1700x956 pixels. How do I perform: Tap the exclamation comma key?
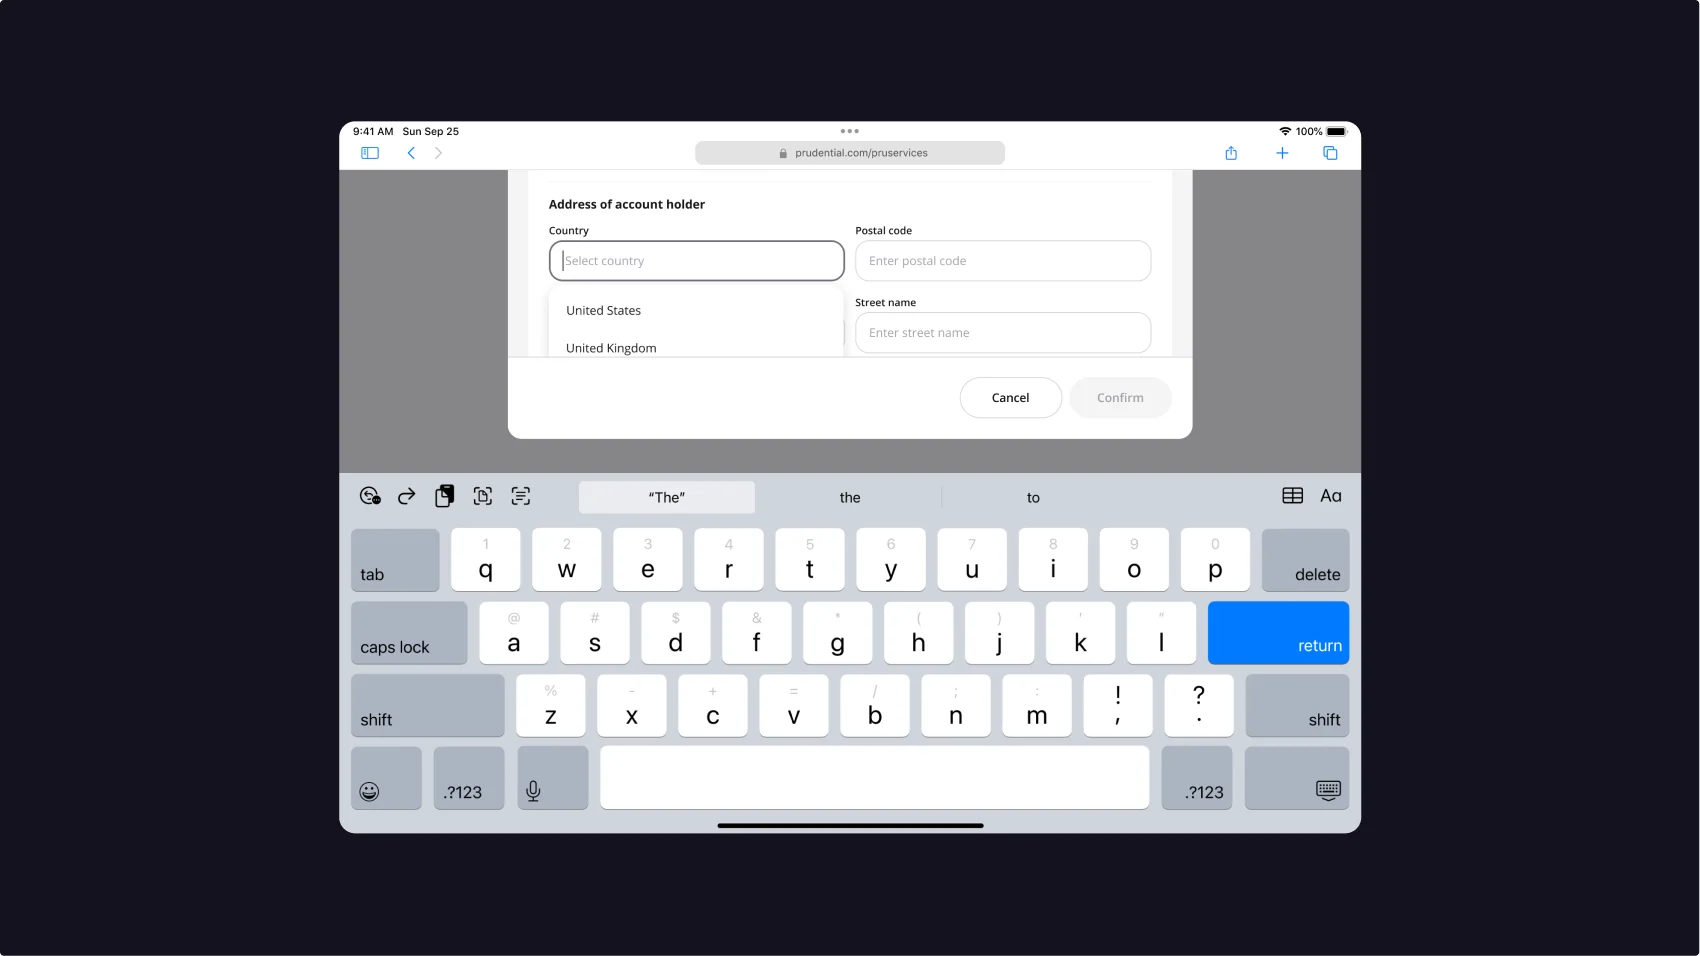click(x=1118, y=706)
